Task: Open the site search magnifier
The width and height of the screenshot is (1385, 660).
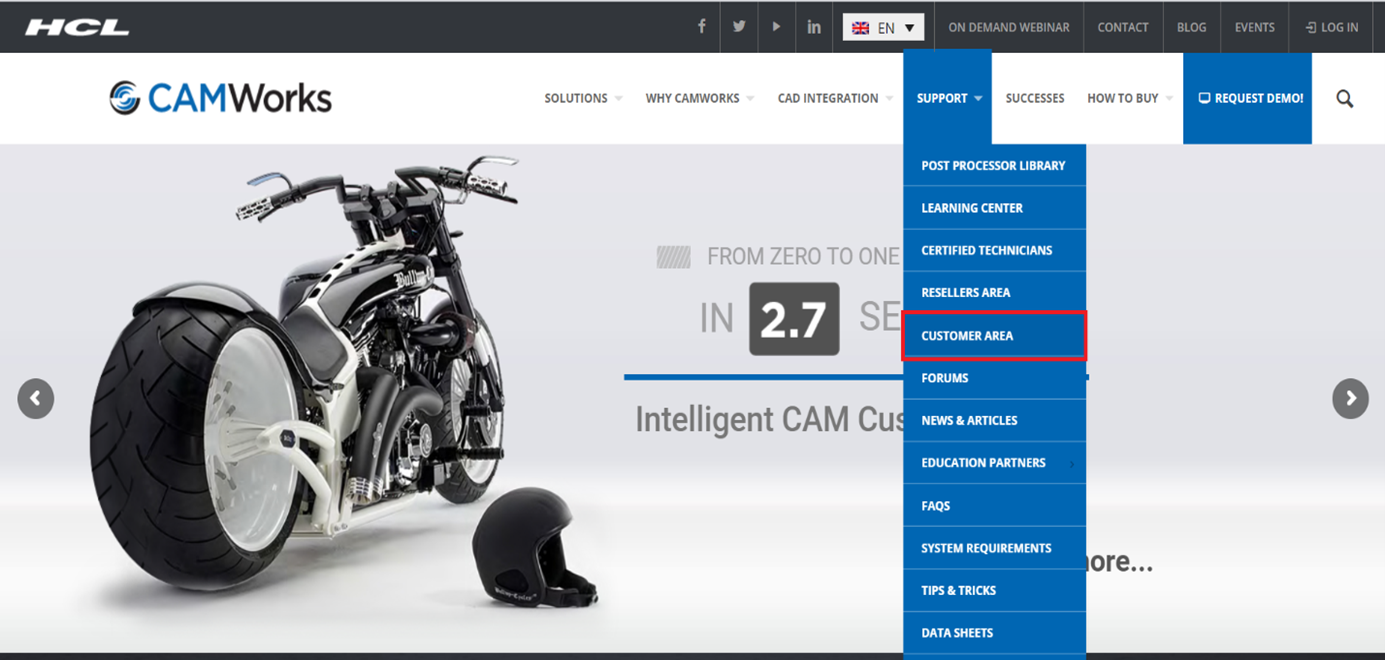Action: [1345, 98]
